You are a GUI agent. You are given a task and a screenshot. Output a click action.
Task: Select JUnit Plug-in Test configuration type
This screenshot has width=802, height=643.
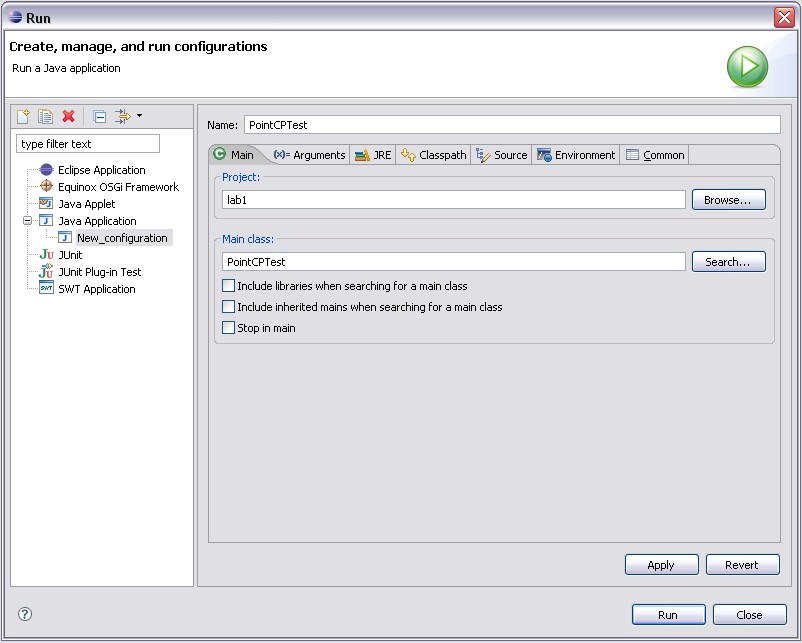pyautogui.click(x=100, y=272)
